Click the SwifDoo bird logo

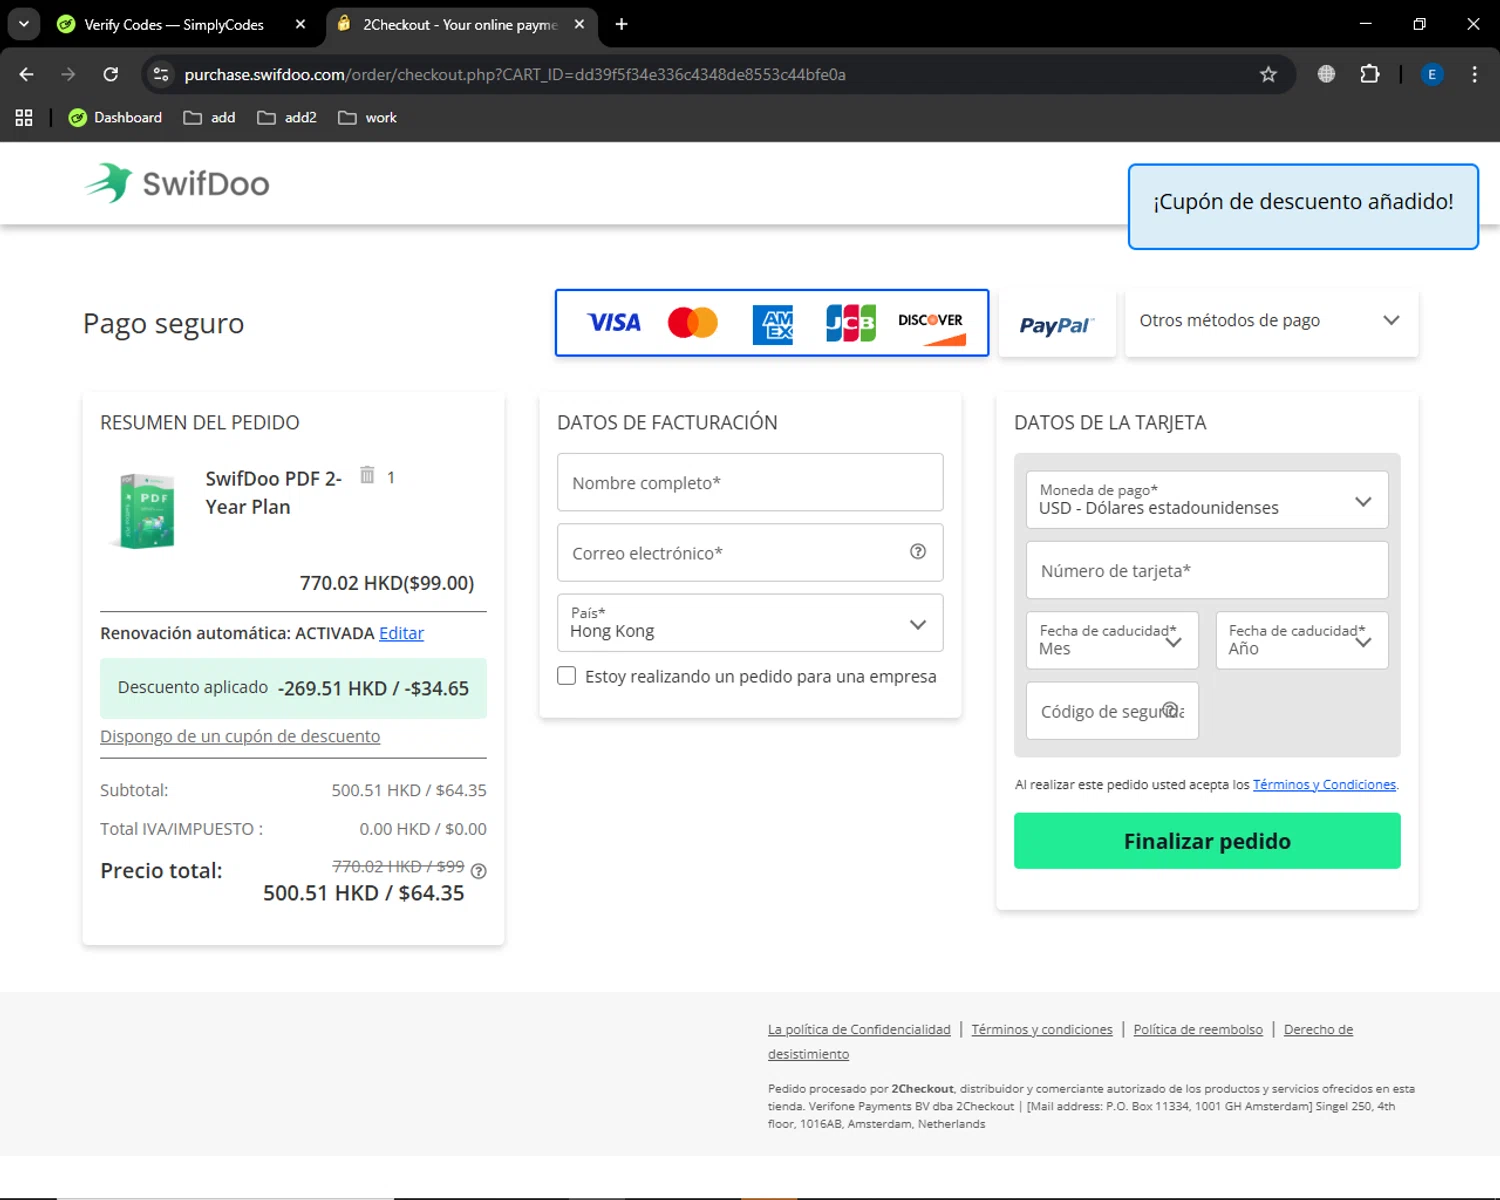click(109, 183)
